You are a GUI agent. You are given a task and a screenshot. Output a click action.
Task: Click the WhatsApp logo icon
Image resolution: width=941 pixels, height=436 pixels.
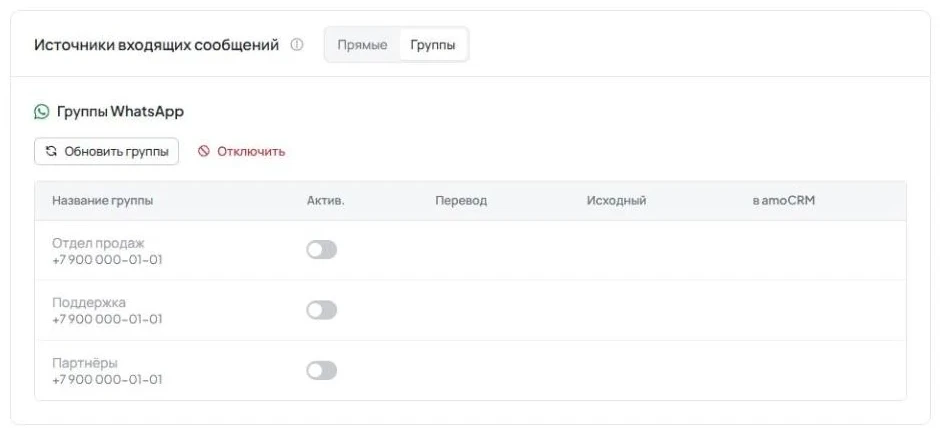pyautogui.click(x=41, y=112)
